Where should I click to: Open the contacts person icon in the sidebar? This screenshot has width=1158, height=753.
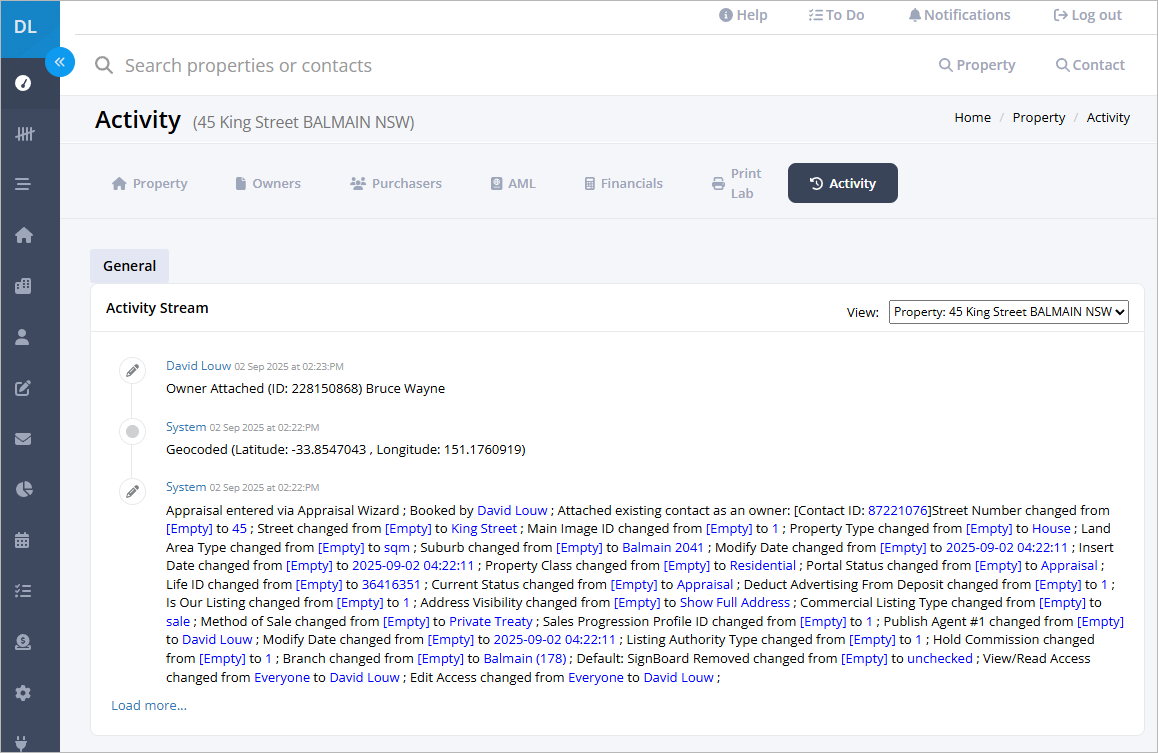coord(23,337)
